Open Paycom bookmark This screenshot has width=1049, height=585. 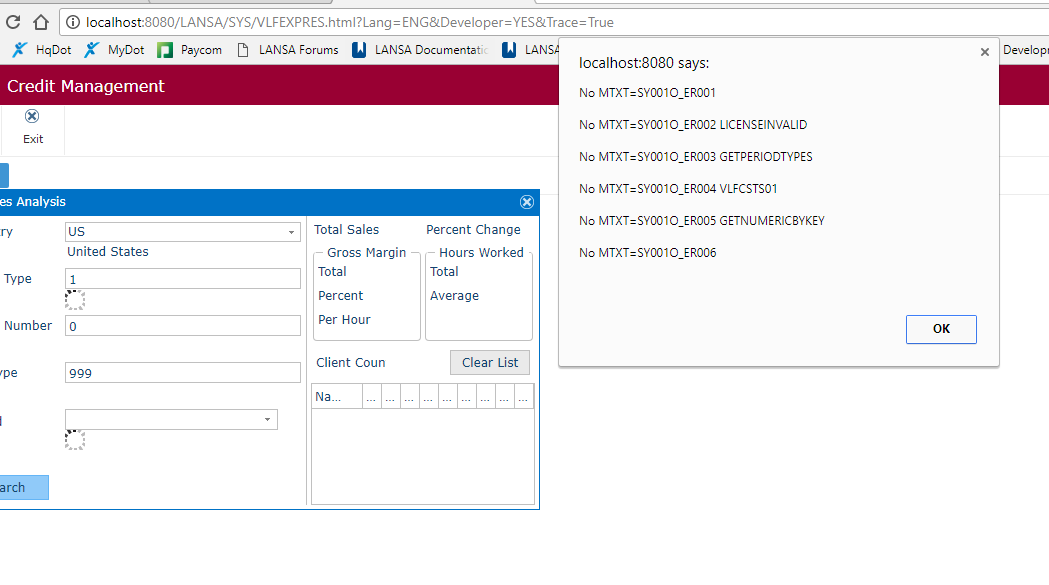pyautogui.click(x=189, y=50)
